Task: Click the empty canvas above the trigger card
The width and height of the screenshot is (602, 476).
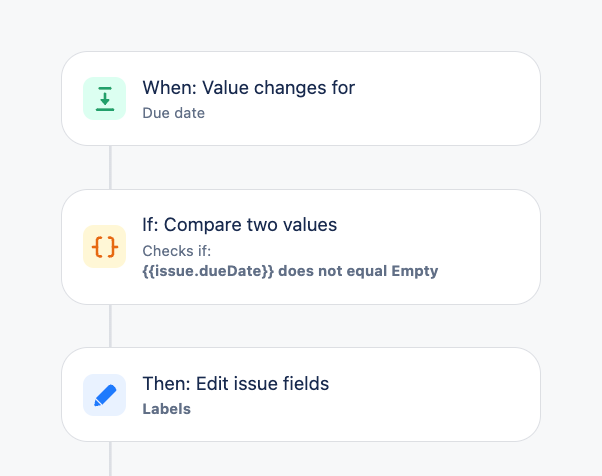Action: (301, 25)
